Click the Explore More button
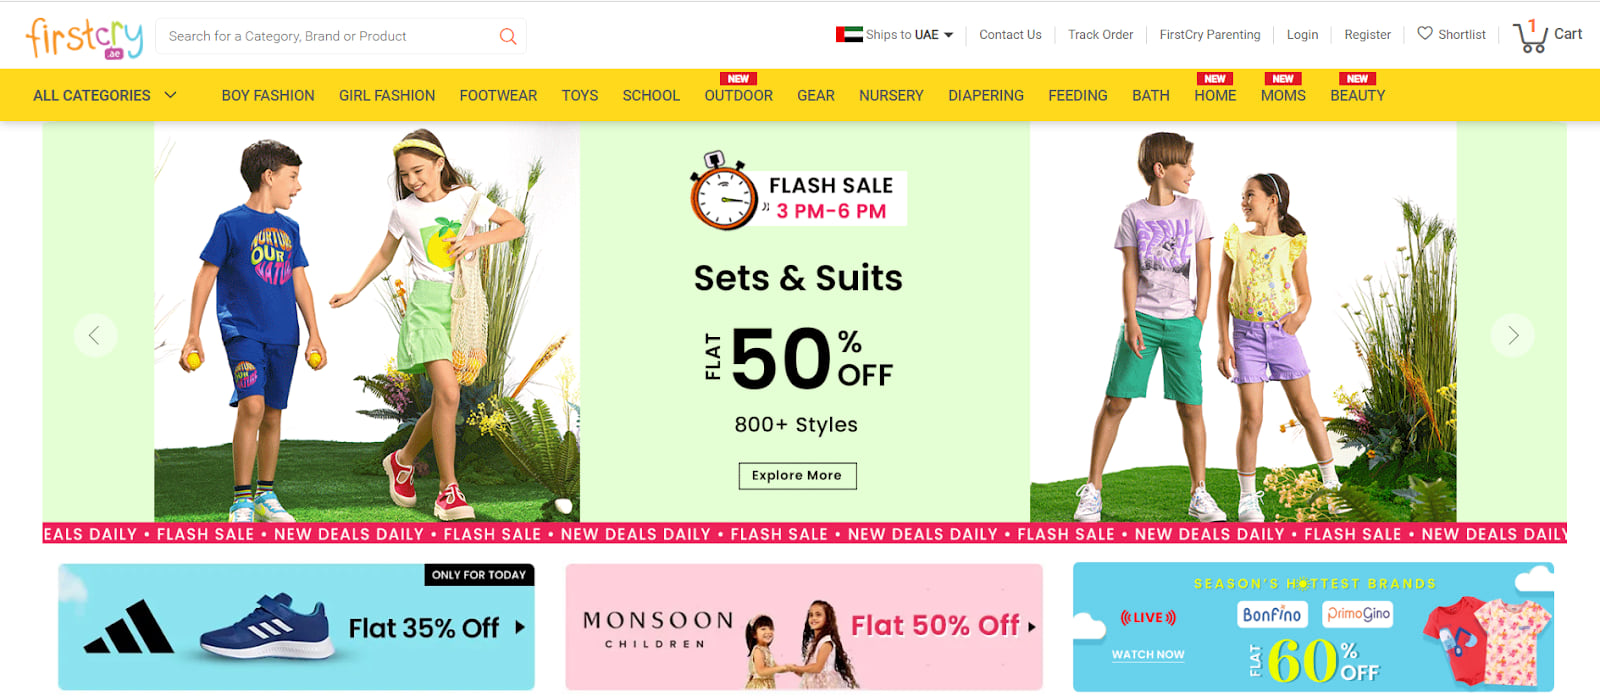 coord(797,475)
